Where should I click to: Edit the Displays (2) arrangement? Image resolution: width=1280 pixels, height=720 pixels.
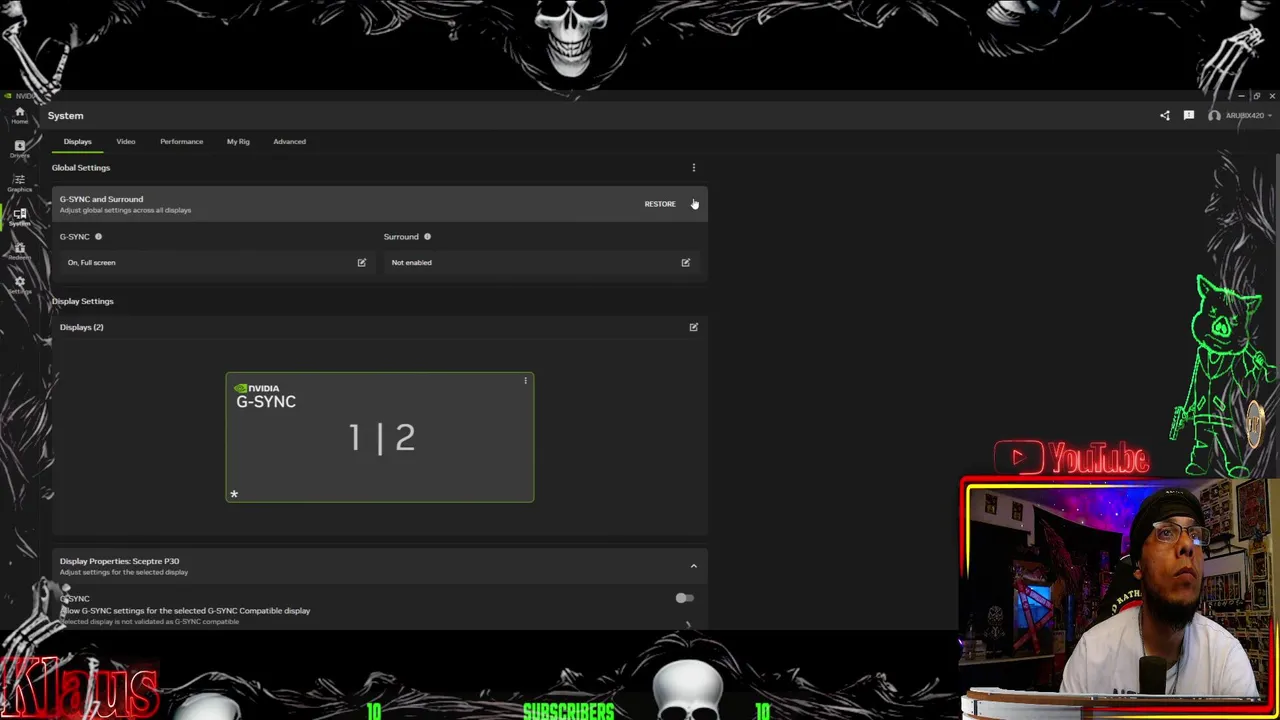point(694,327)
